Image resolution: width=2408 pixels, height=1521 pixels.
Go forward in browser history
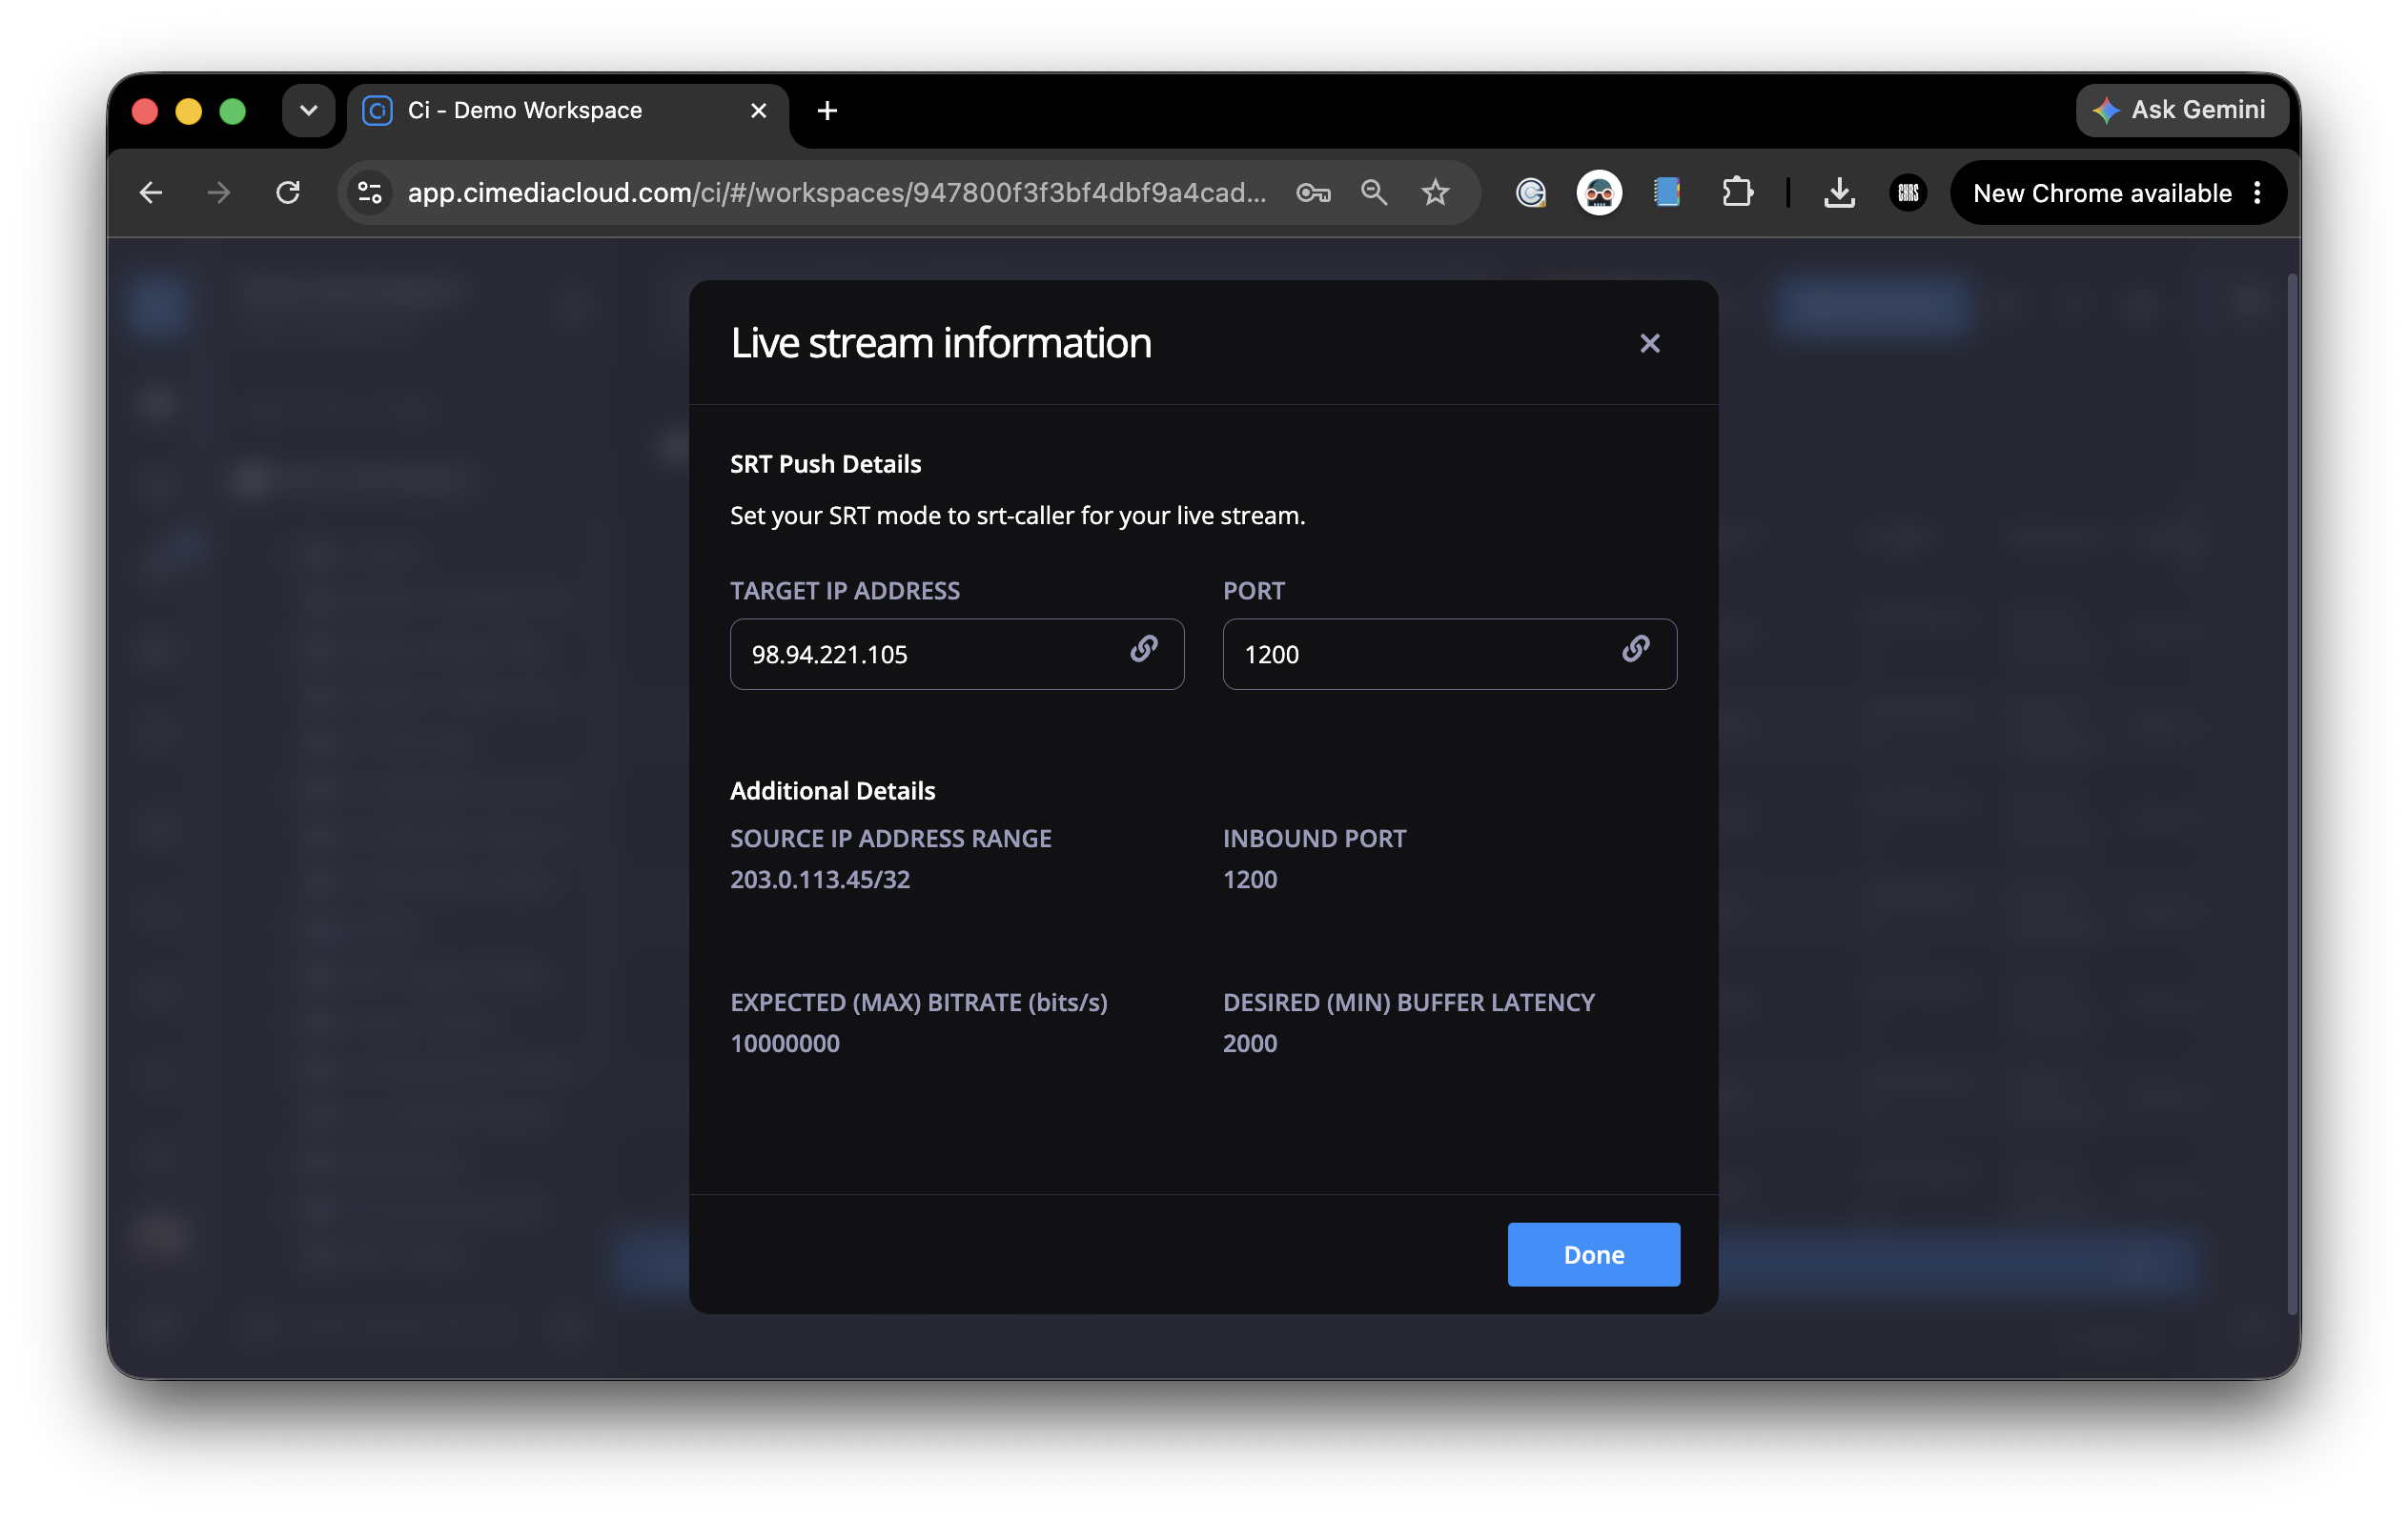(x=219, y=192)
